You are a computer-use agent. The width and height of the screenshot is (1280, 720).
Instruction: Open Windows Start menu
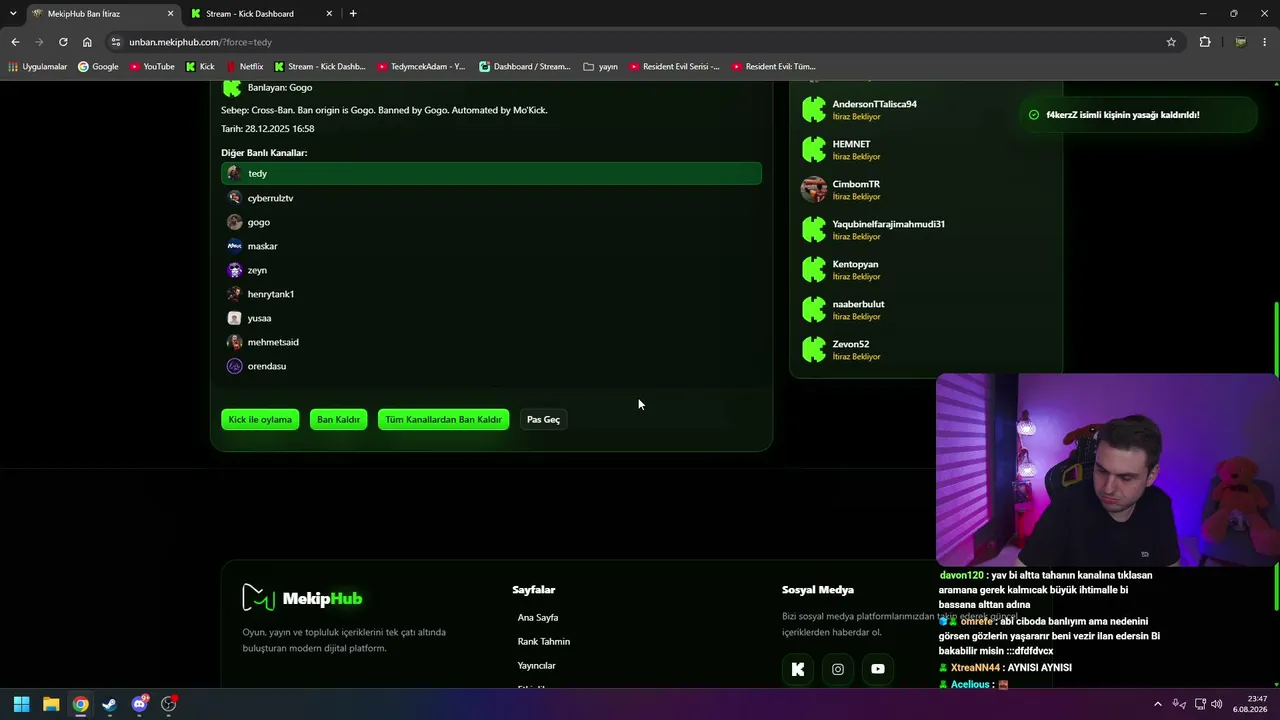point(21,704)
